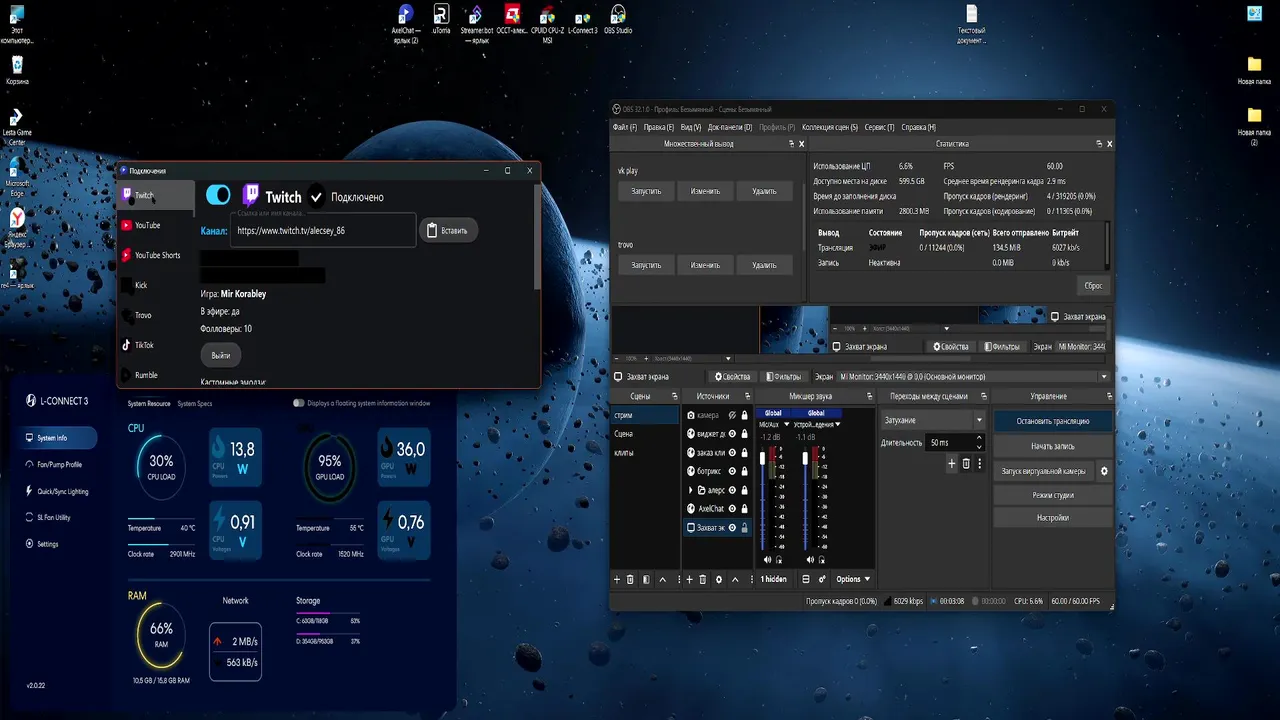Screen dimensions: 1280x720
Task: Undock the Multiple output panel
Action: pos(791,144)
